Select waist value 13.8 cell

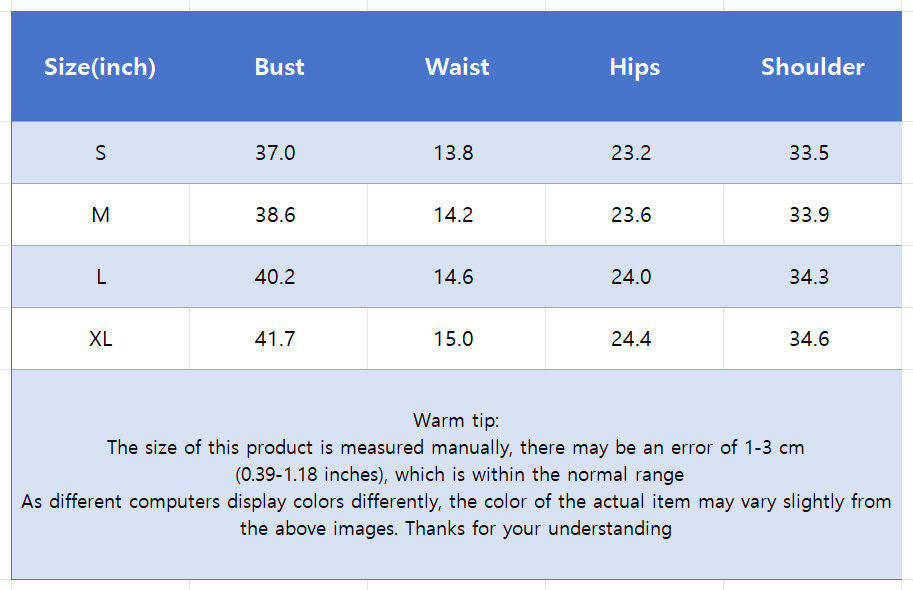(453, 153)
